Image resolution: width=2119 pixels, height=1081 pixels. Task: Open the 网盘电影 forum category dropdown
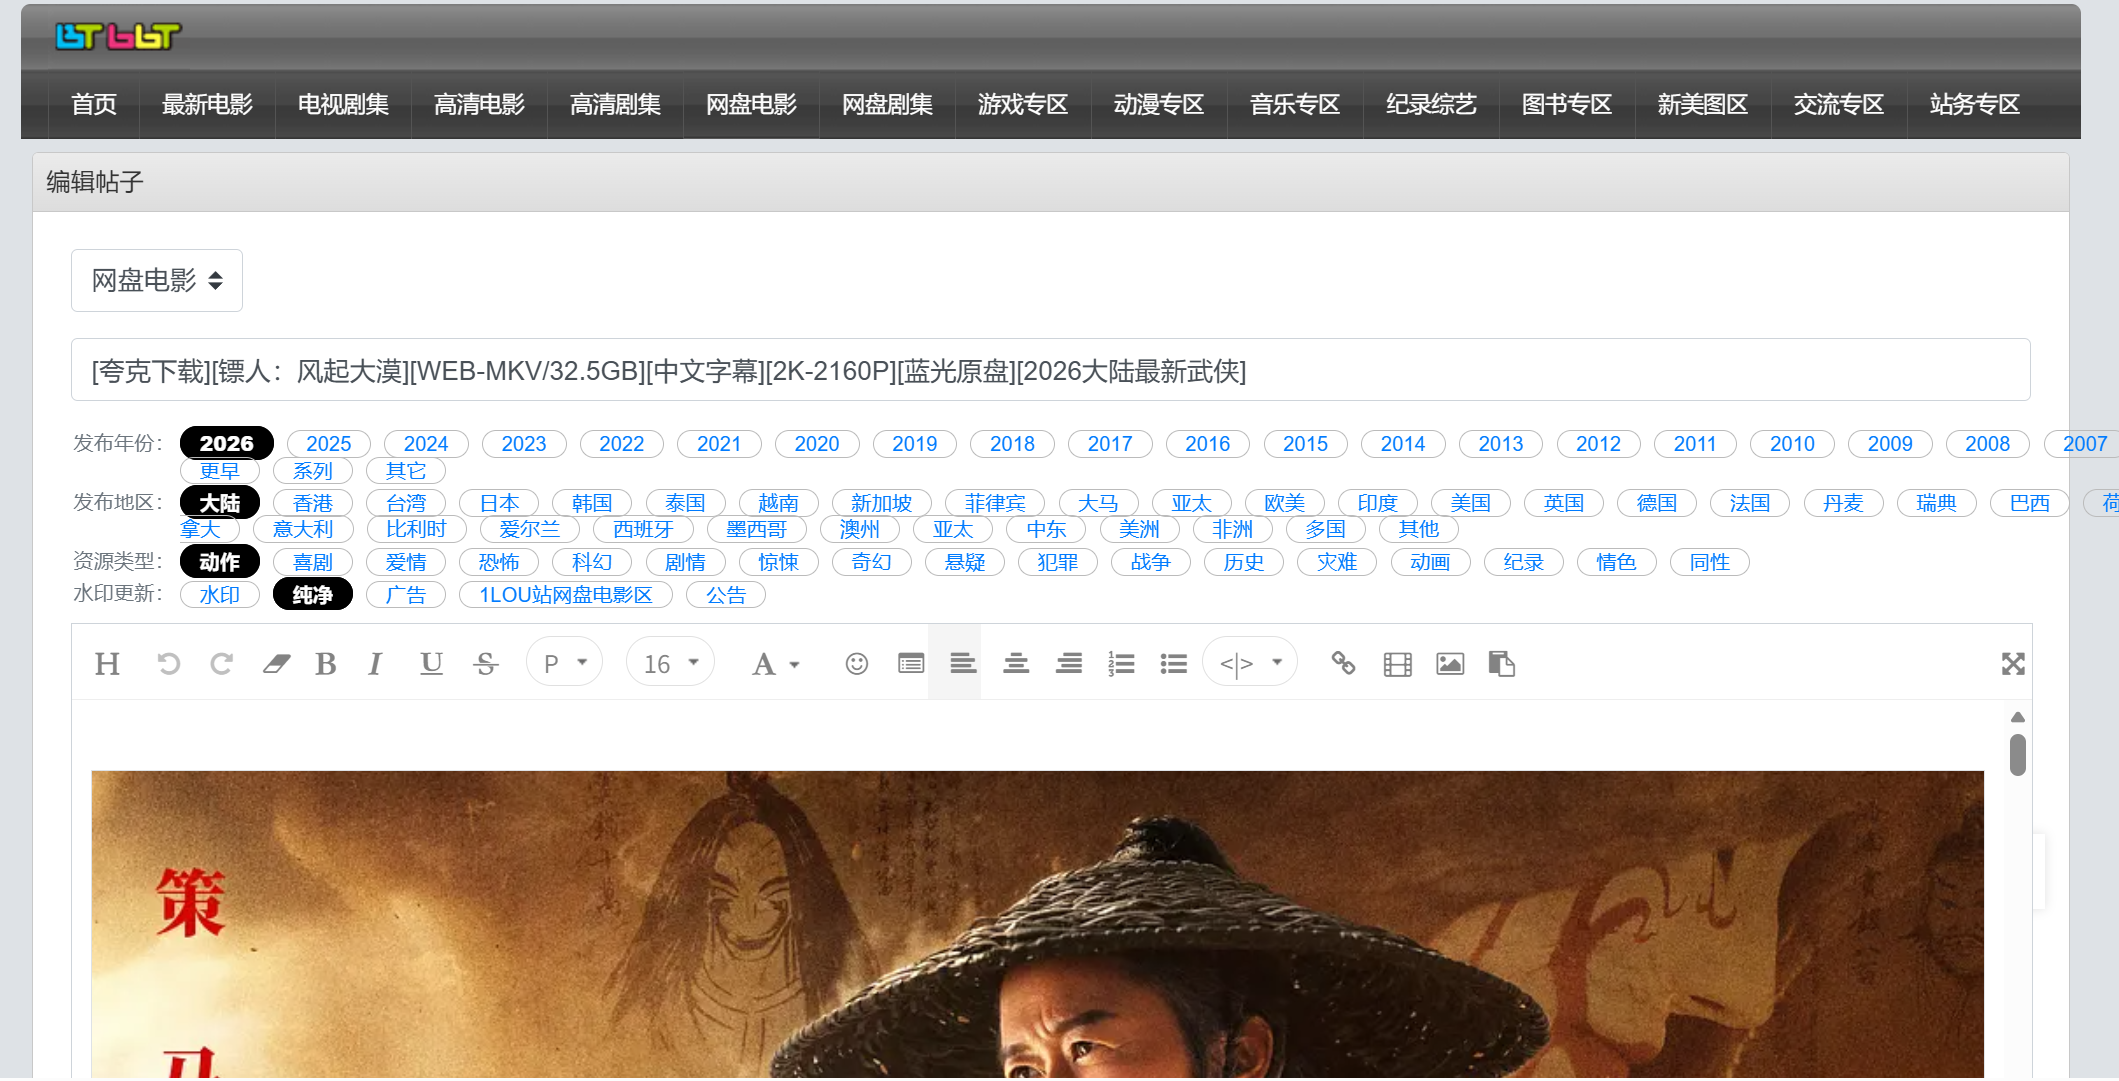tap(157, 281)
